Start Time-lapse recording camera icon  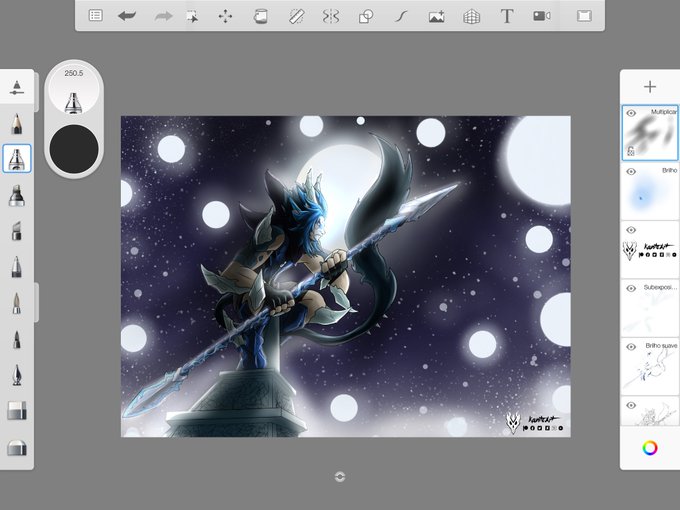[542, 16]
